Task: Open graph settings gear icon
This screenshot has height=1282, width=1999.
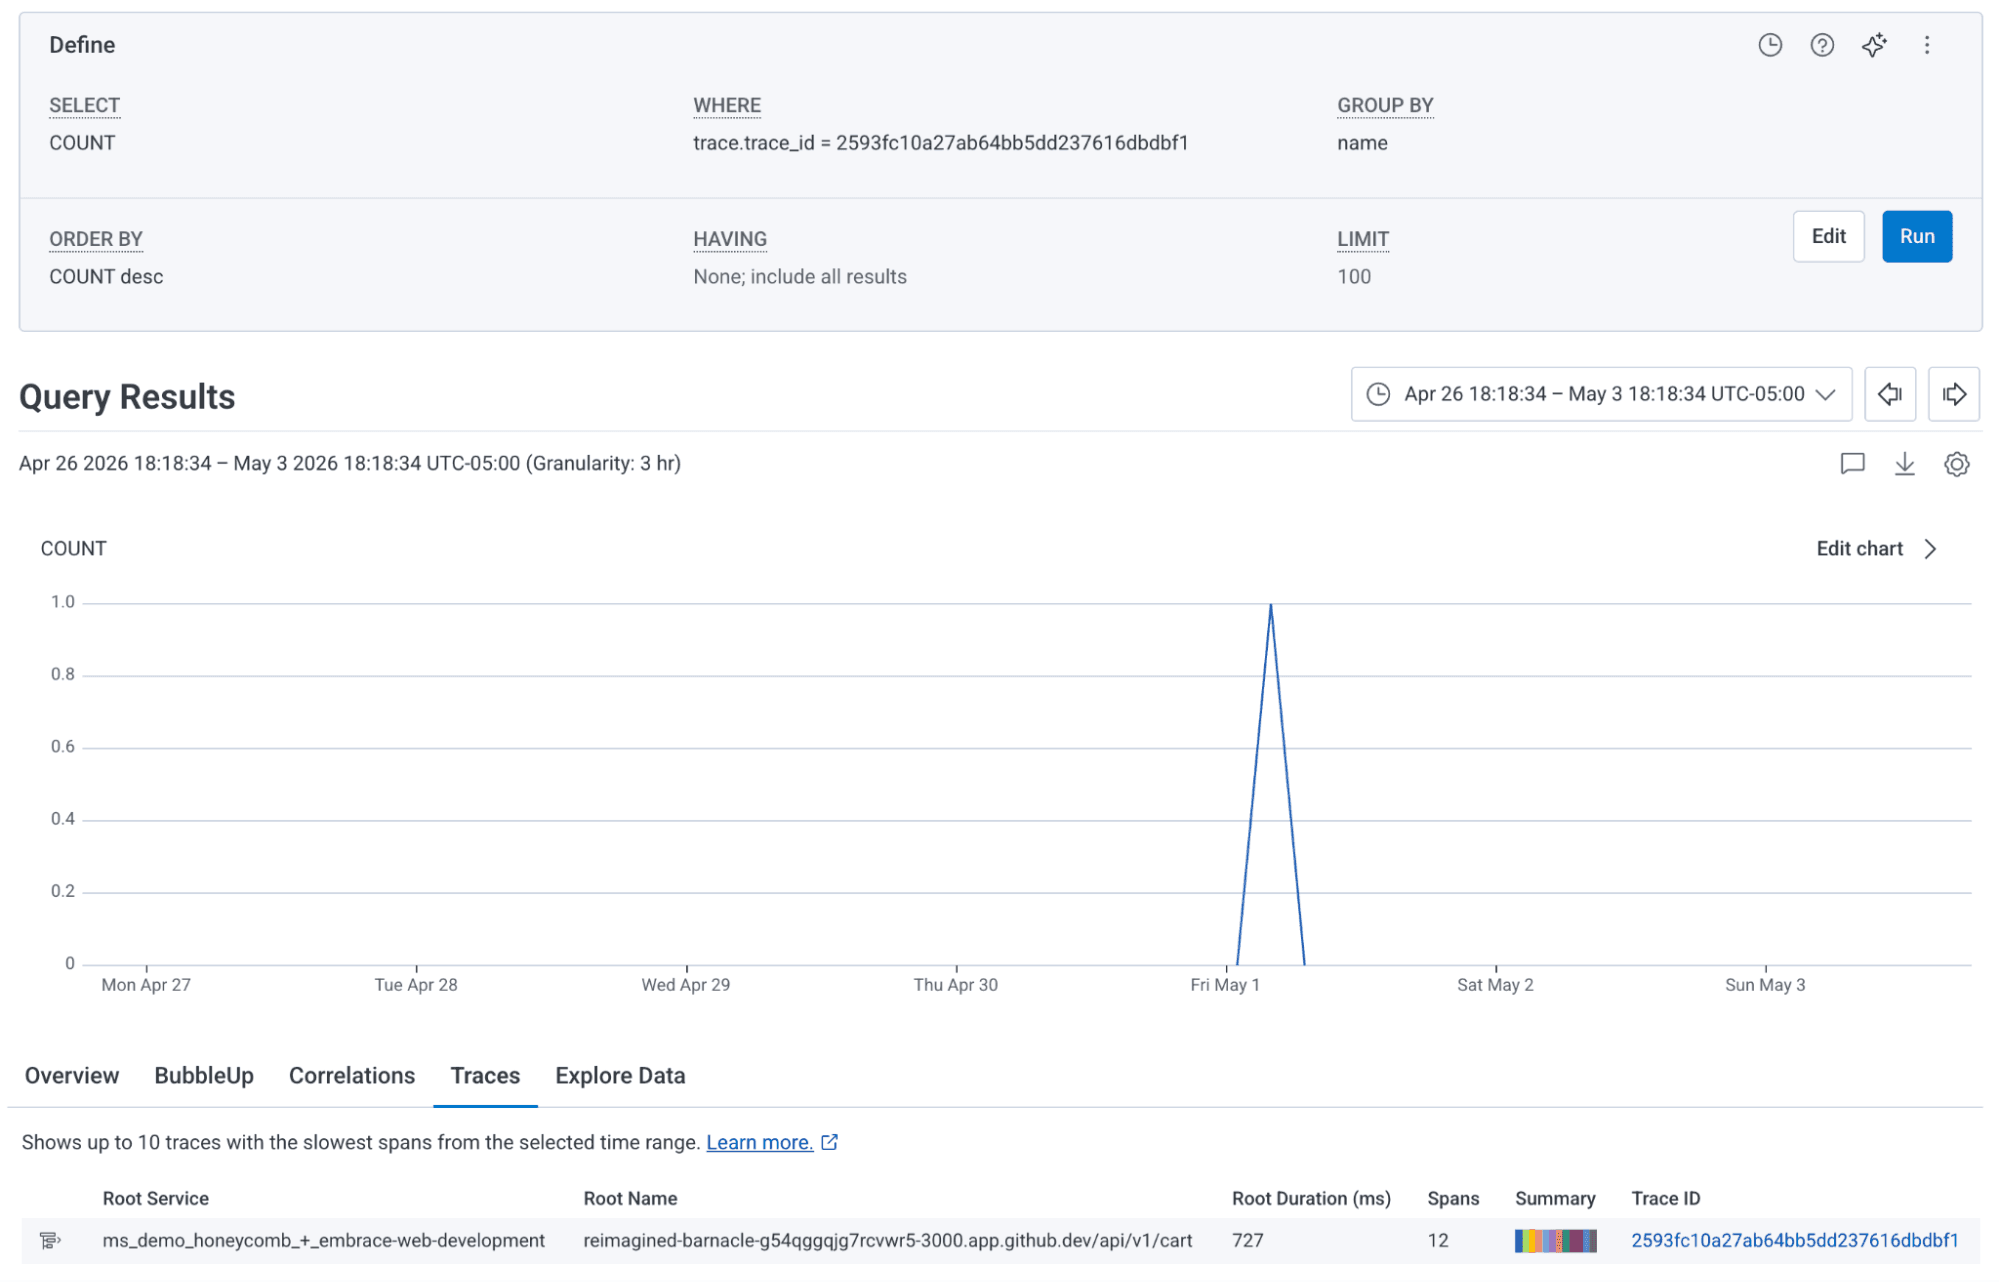Action: [1956, 464]
